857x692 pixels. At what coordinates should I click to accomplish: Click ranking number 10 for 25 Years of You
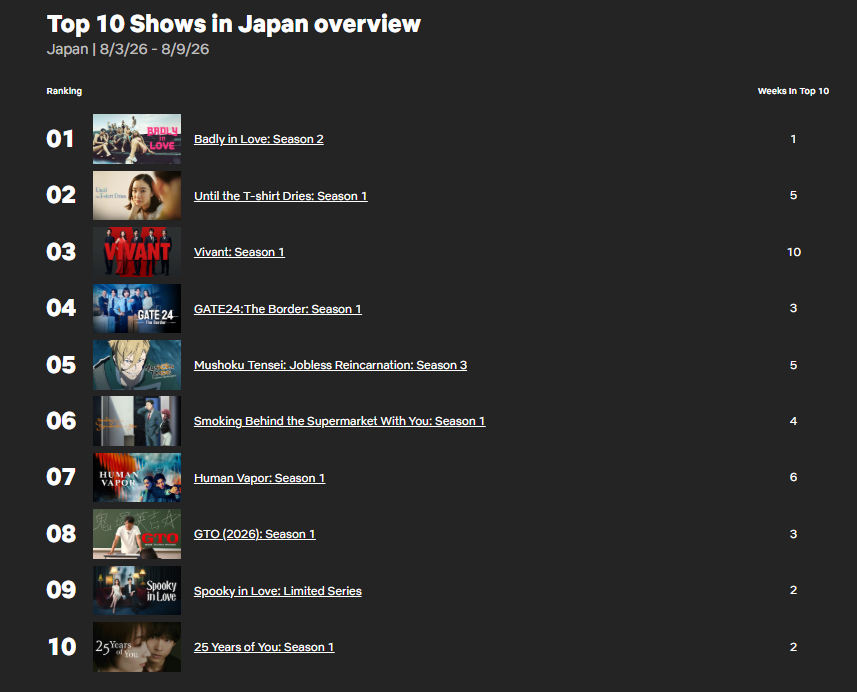pyautogui.click(x=62, y=647)
